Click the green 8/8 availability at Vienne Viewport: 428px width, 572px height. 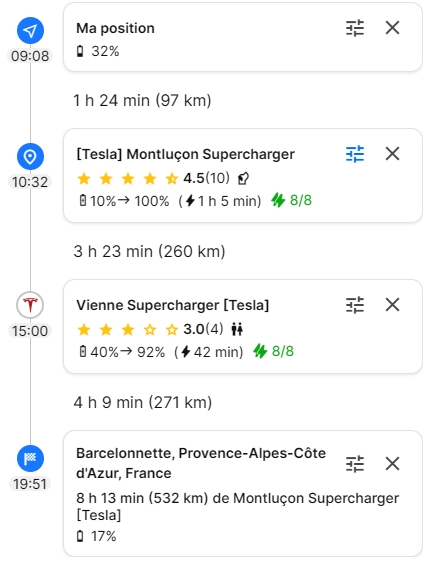274,351
